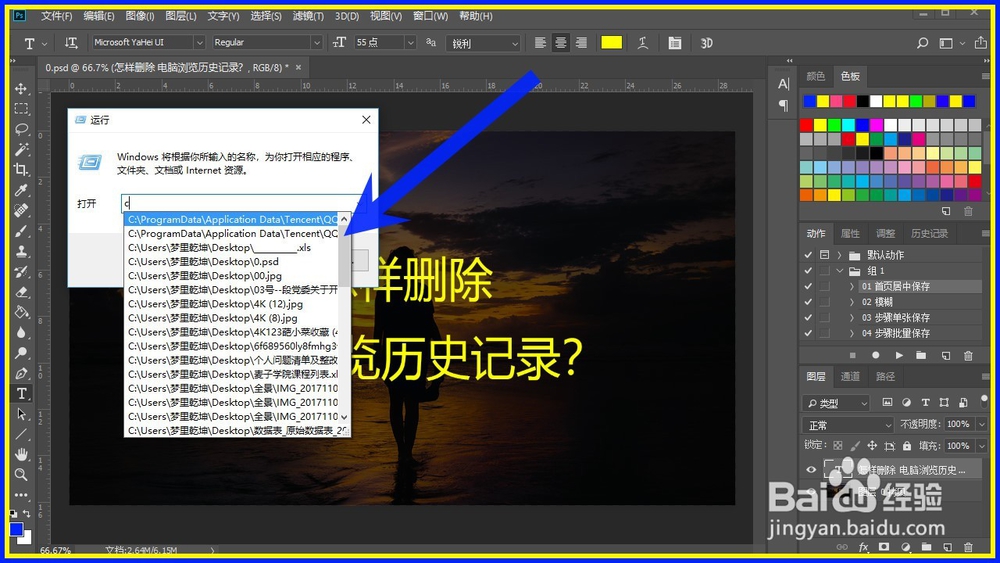The height and width of the screenshot is (563, 1000).
Task: Open the layer filter 类型 dropdown
Action: click(x=835, y=403)
